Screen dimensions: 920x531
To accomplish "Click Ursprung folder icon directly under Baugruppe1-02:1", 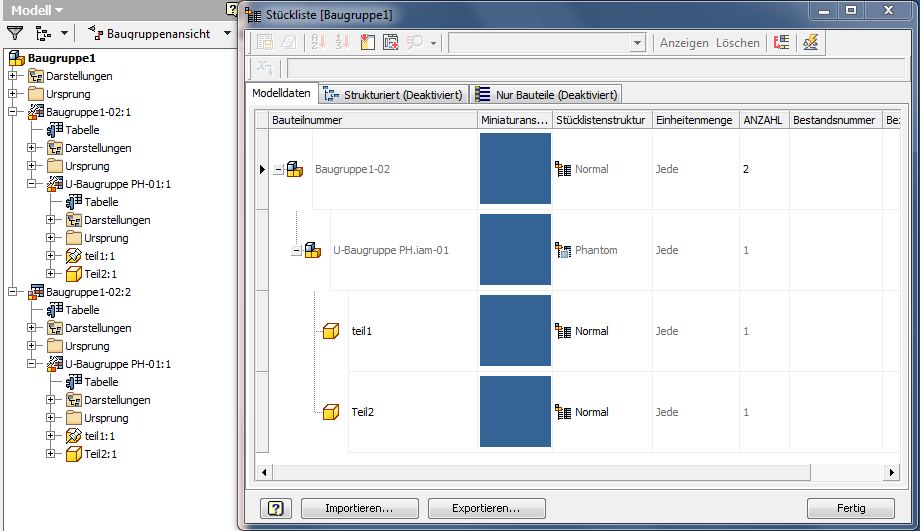I will click(55, 166).
